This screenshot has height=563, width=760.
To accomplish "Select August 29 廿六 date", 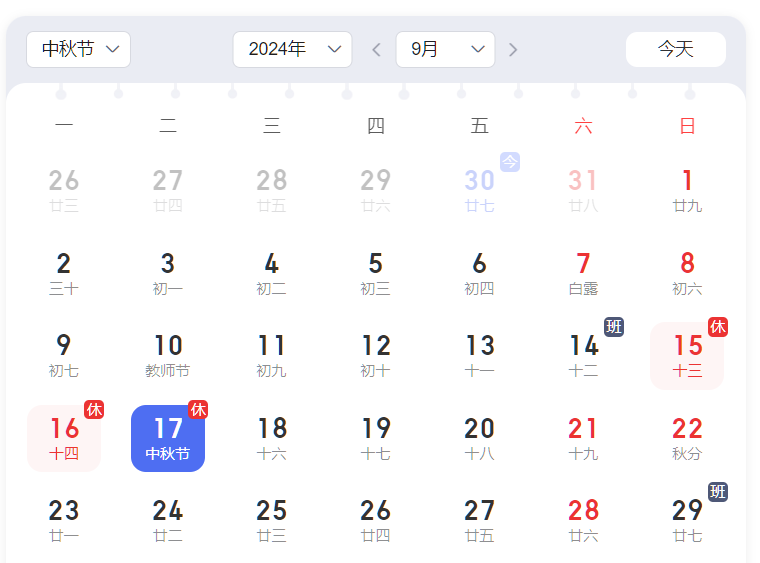I will (x=376, y=191).
